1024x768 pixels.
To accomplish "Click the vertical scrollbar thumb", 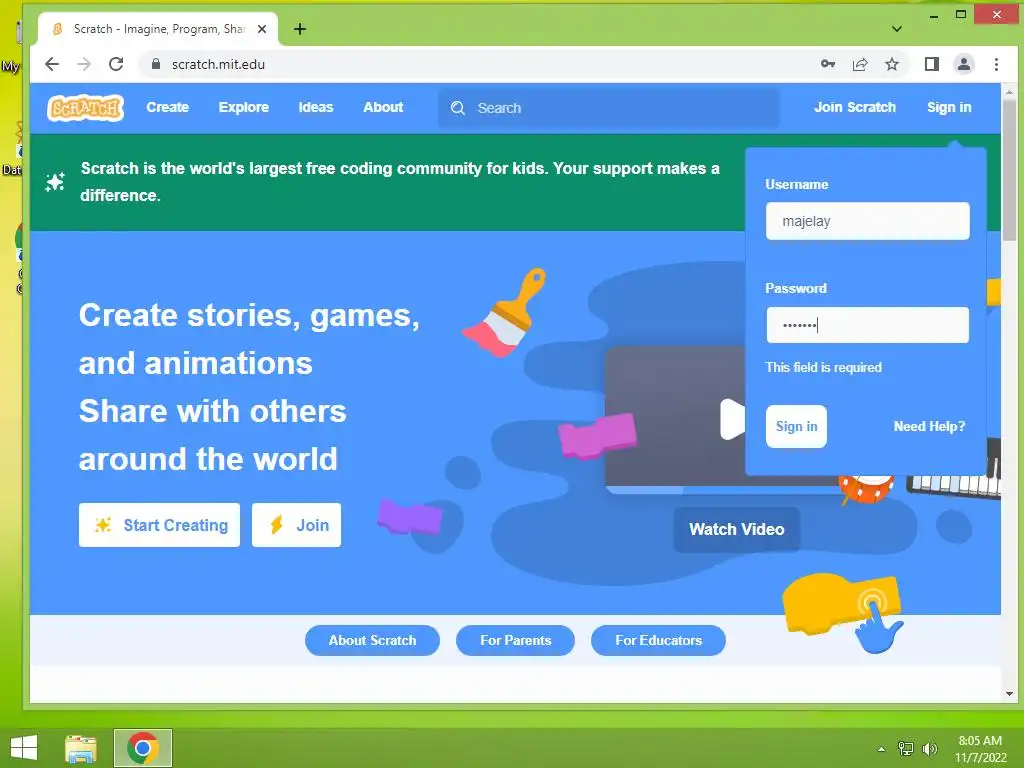I will click(1010, 170).
